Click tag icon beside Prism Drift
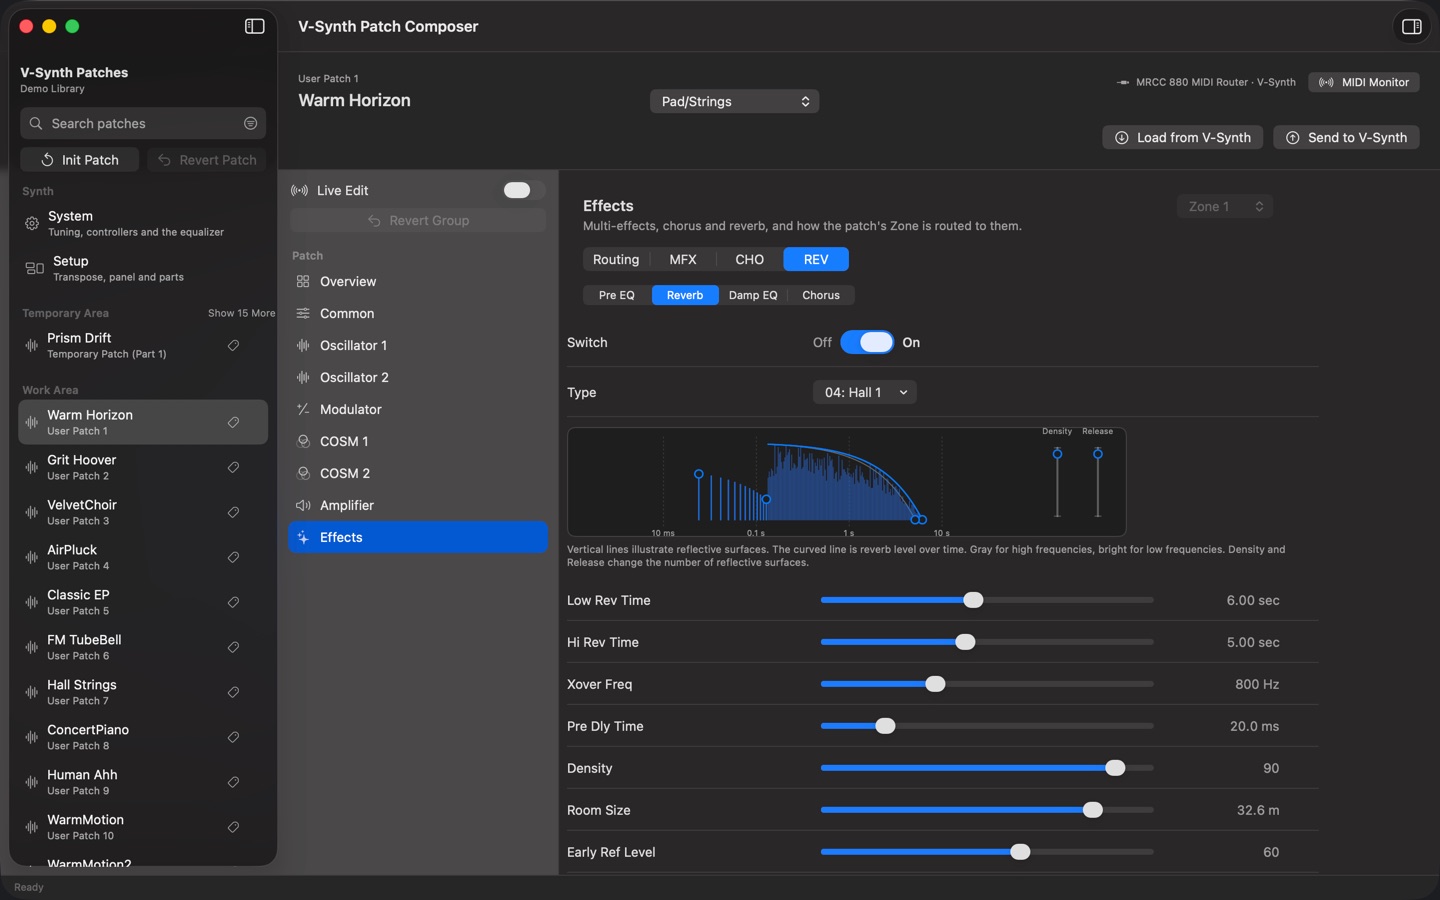The width and height of the screenshot is (1440, 900). tap(233, 345)
